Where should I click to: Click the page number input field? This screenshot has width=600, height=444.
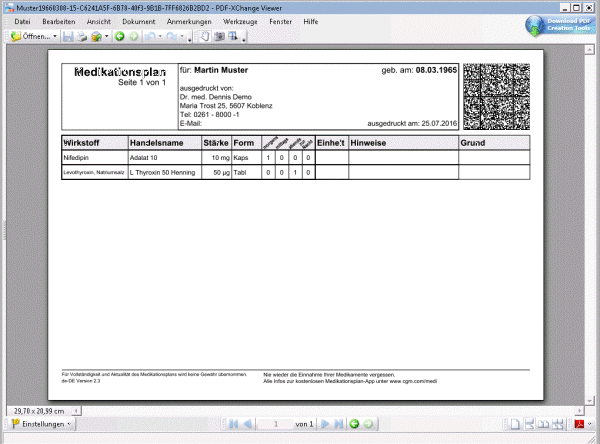(x=276, y=424)
